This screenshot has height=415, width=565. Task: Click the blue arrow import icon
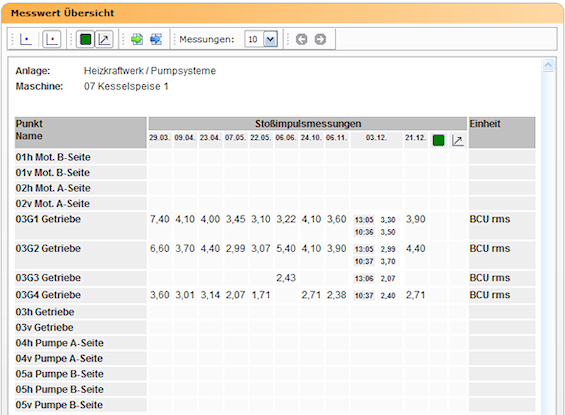click(156, 39)
